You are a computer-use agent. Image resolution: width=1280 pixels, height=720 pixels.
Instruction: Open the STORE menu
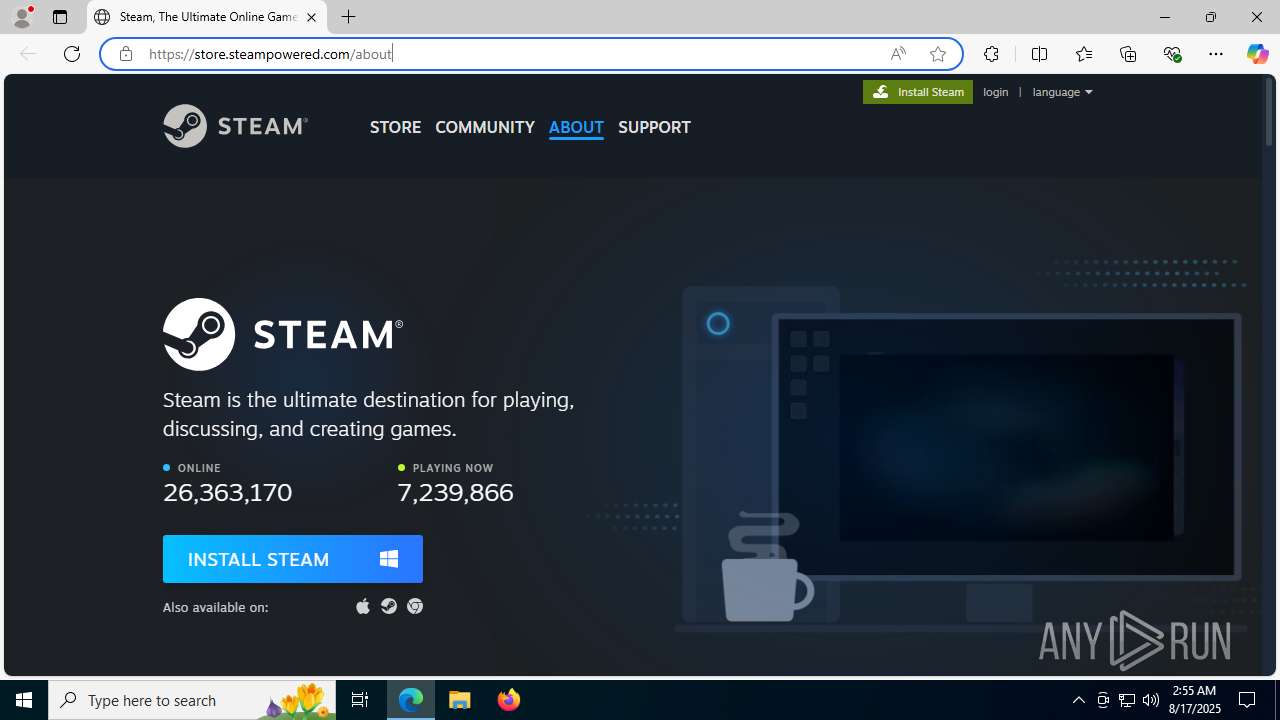tap(395, 127)
